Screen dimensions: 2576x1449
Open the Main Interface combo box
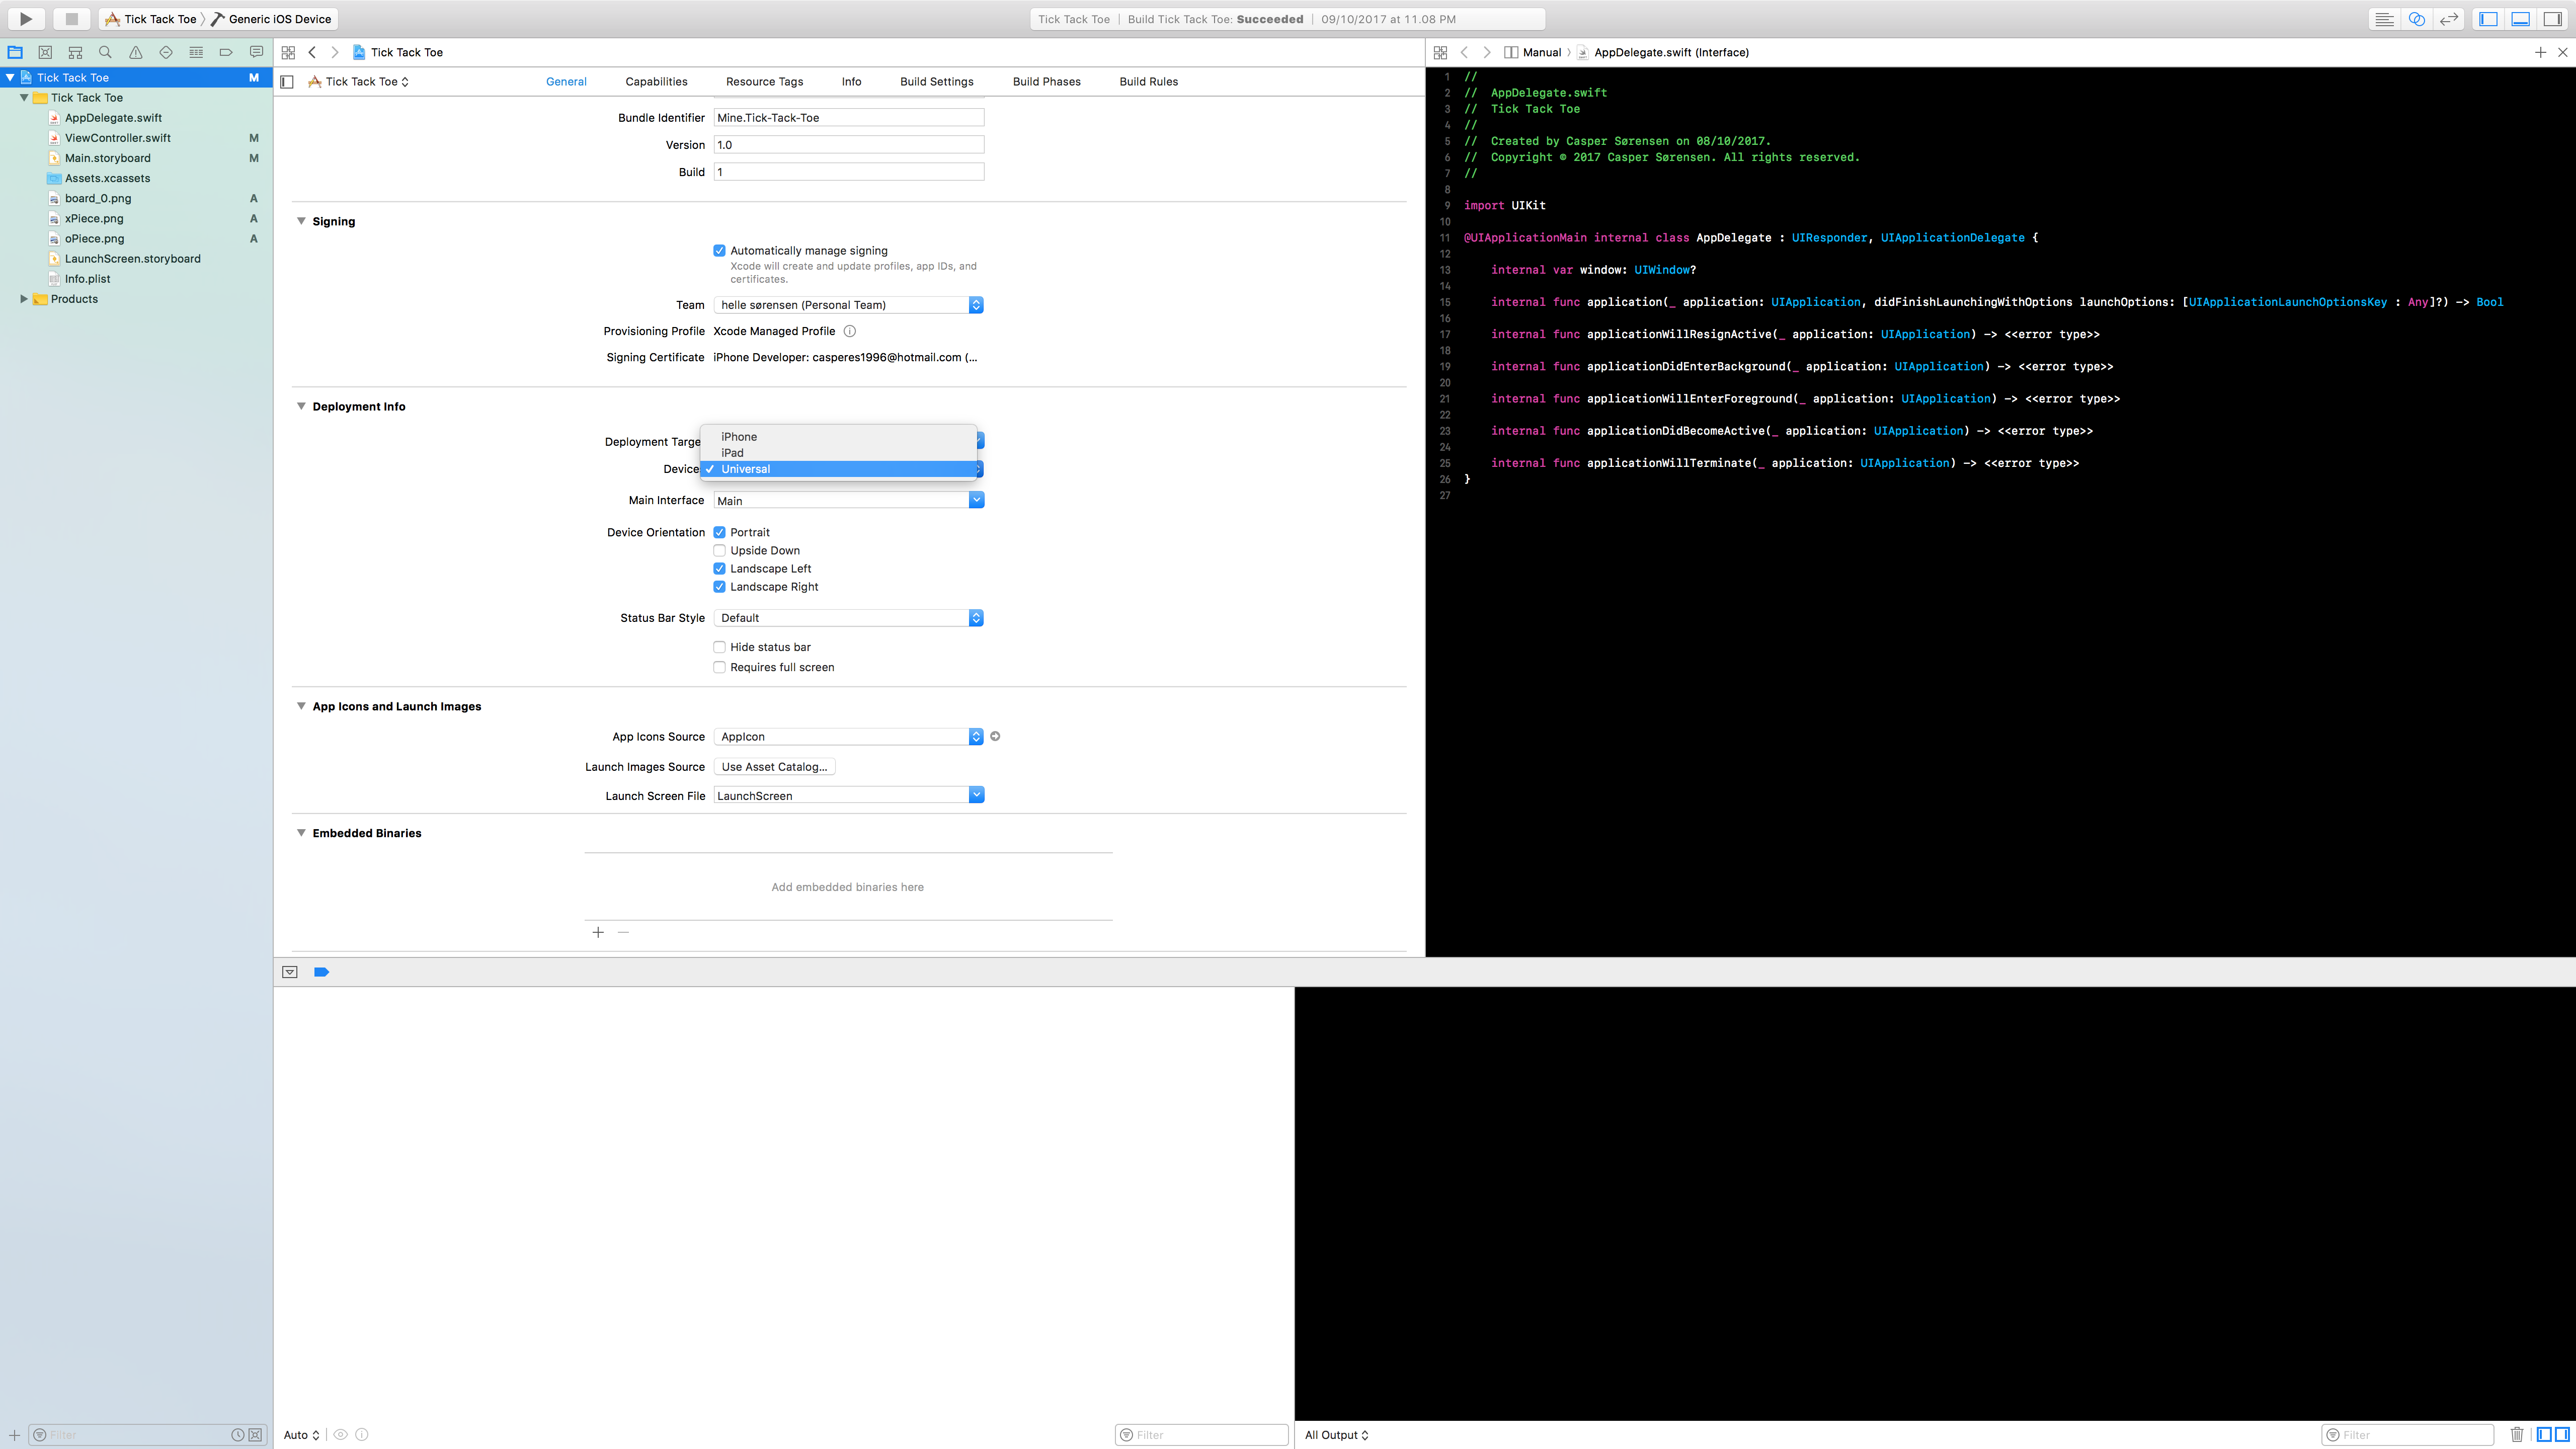pyautogui.click(x=849, y=500)
